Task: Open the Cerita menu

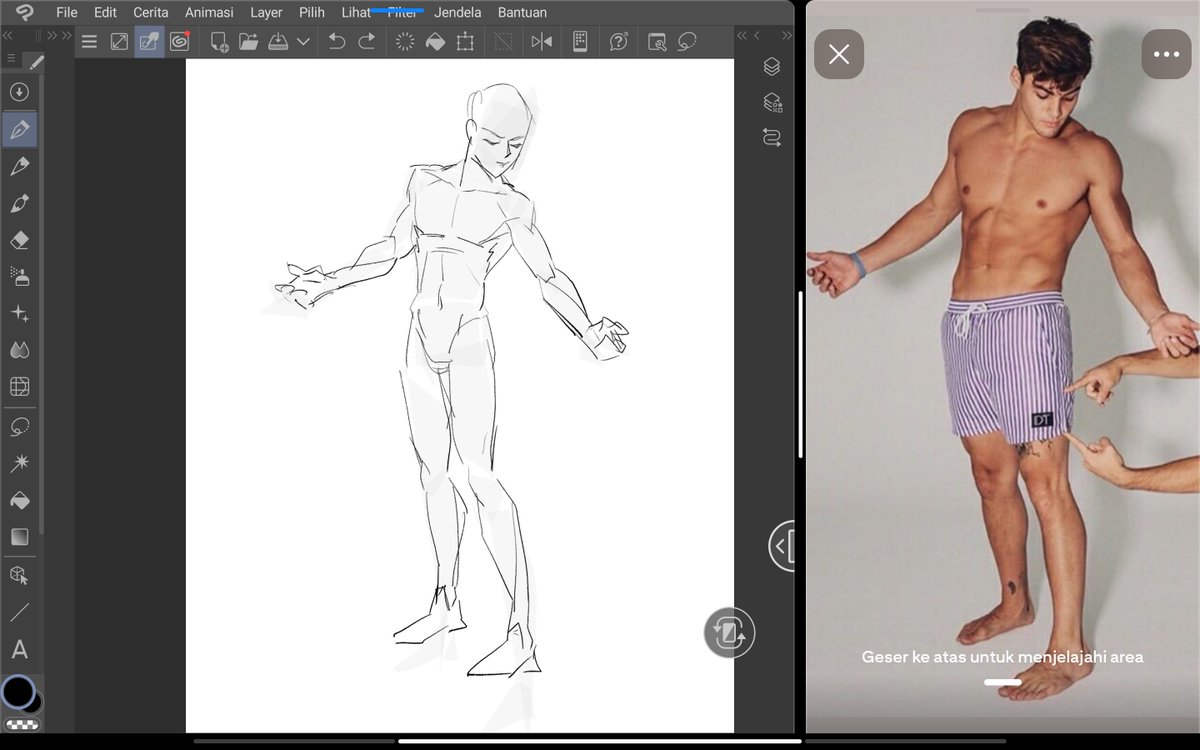Action: coord(151,13)
